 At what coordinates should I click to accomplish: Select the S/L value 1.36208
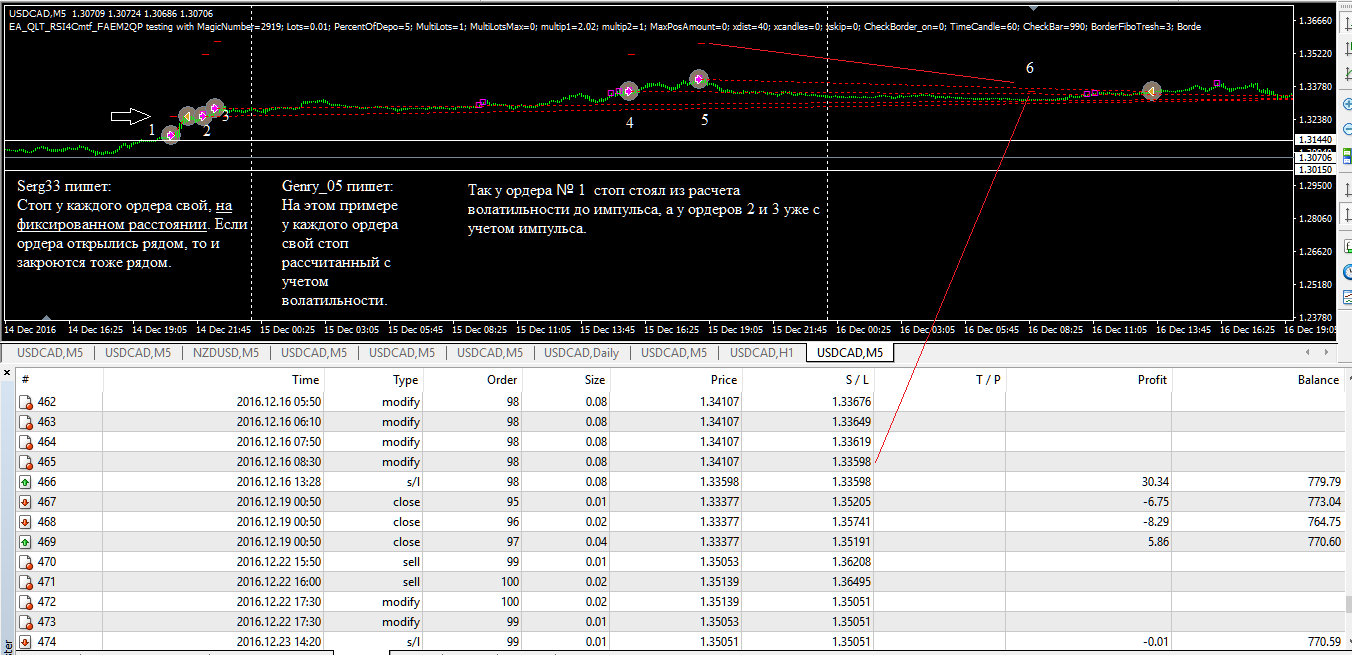click(850, 562)
